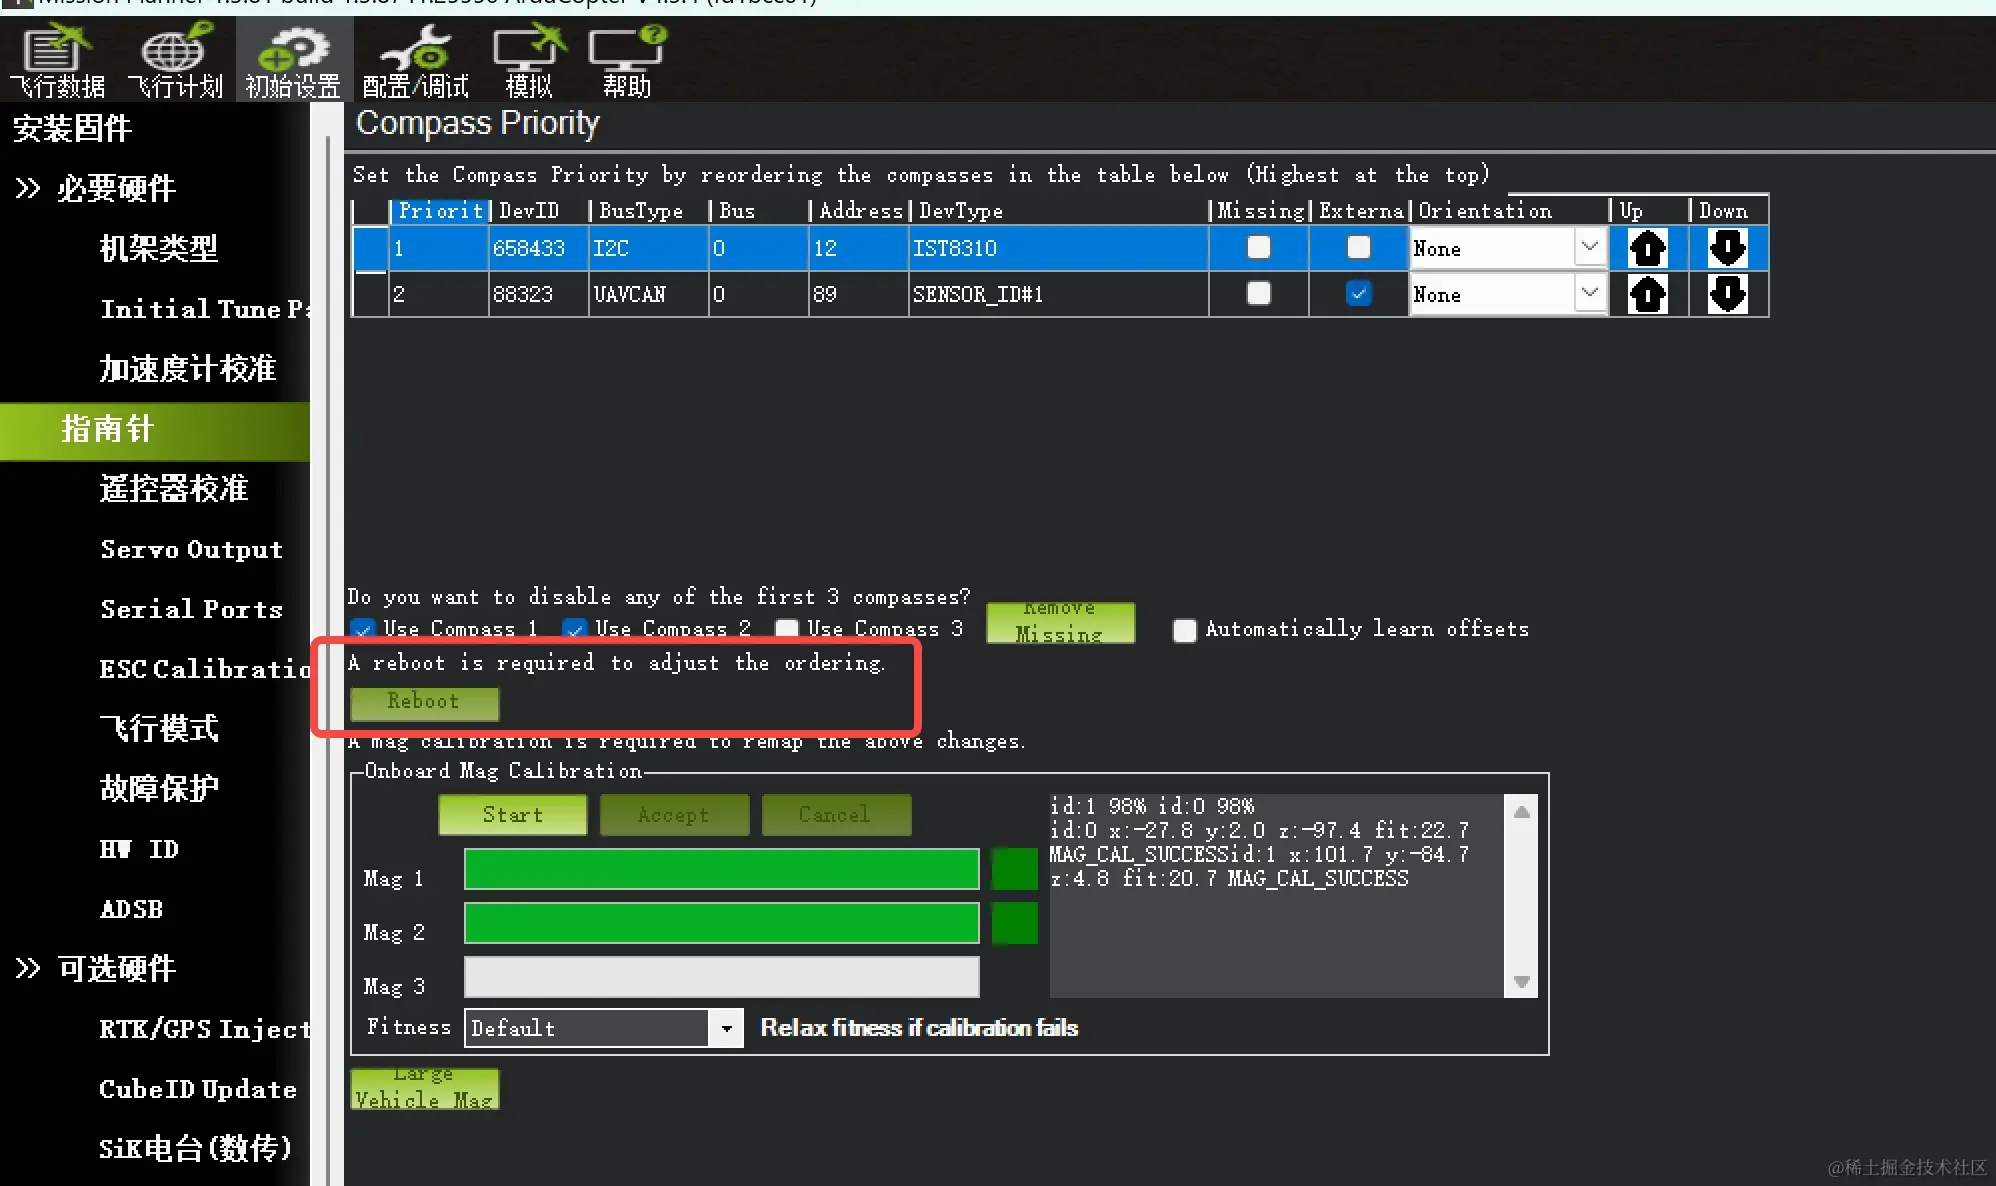Image resolution: width=1996 pixels, height=1186 pixels.
Task: Start onboard mag calibration
Action: click(x=512, y=815)
